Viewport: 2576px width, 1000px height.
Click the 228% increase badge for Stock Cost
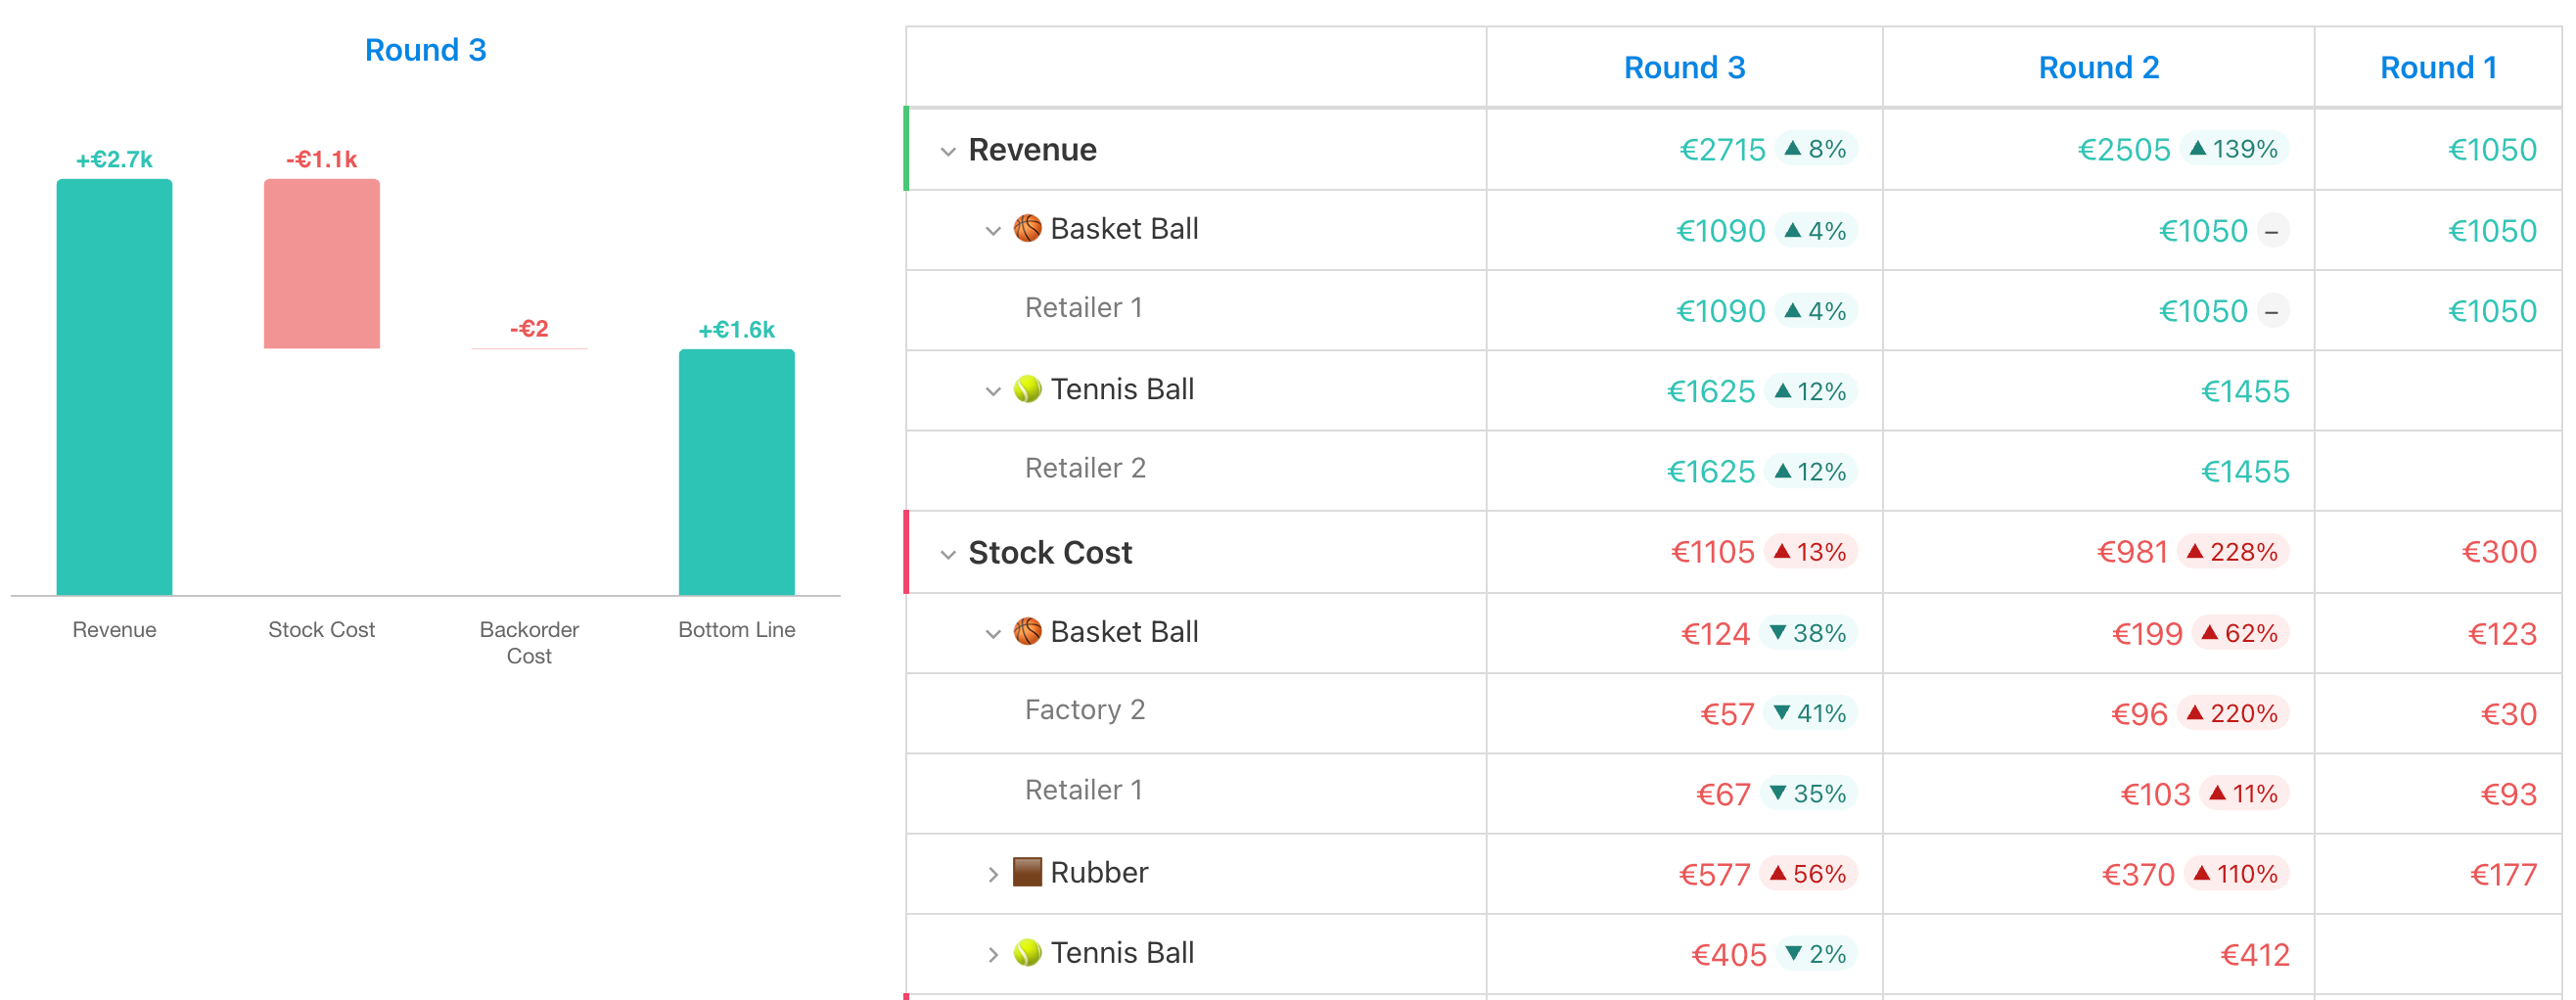[2232, 552]
